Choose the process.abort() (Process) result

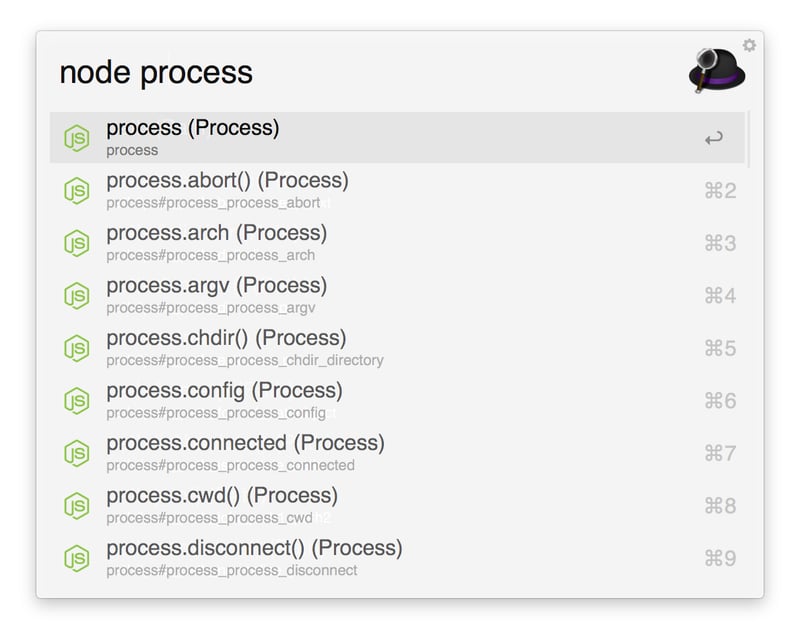coord(227,181)
